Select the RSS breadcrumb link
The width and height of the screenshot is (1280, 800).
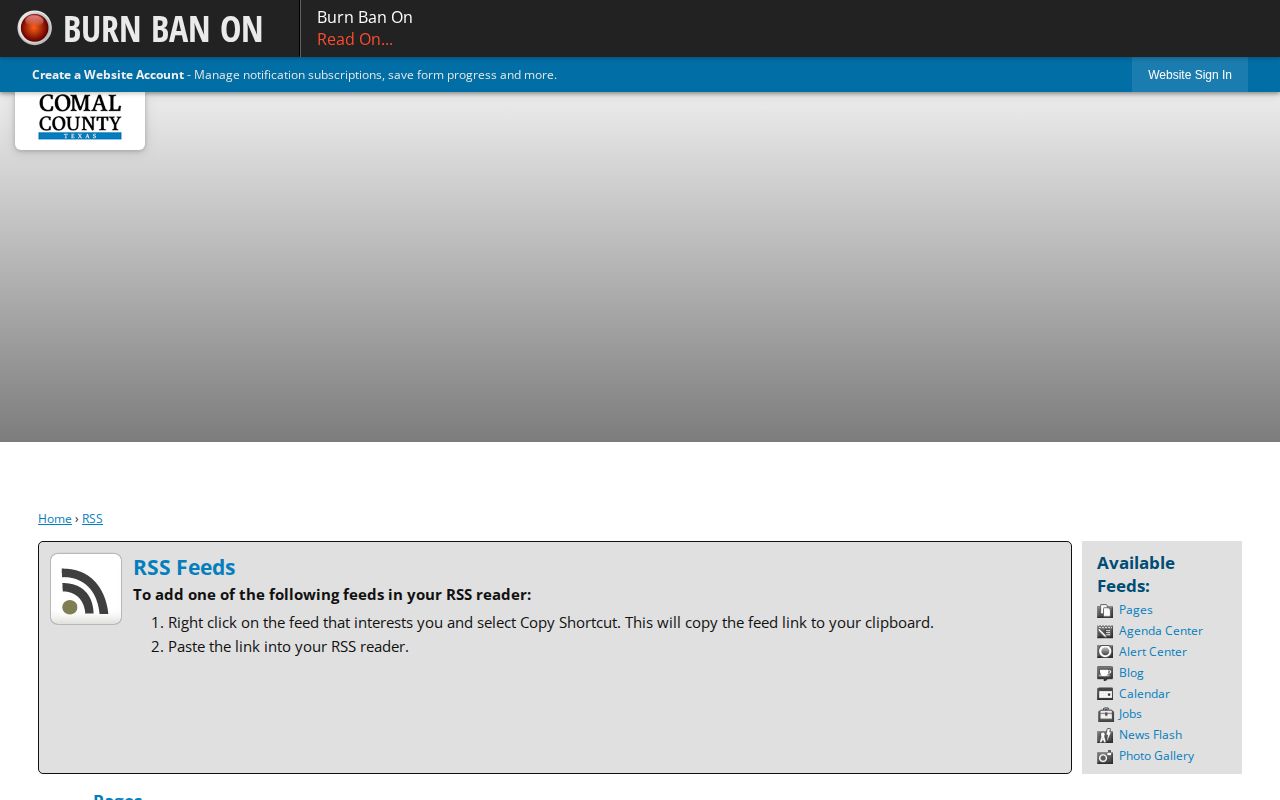[x=92, y=518]
